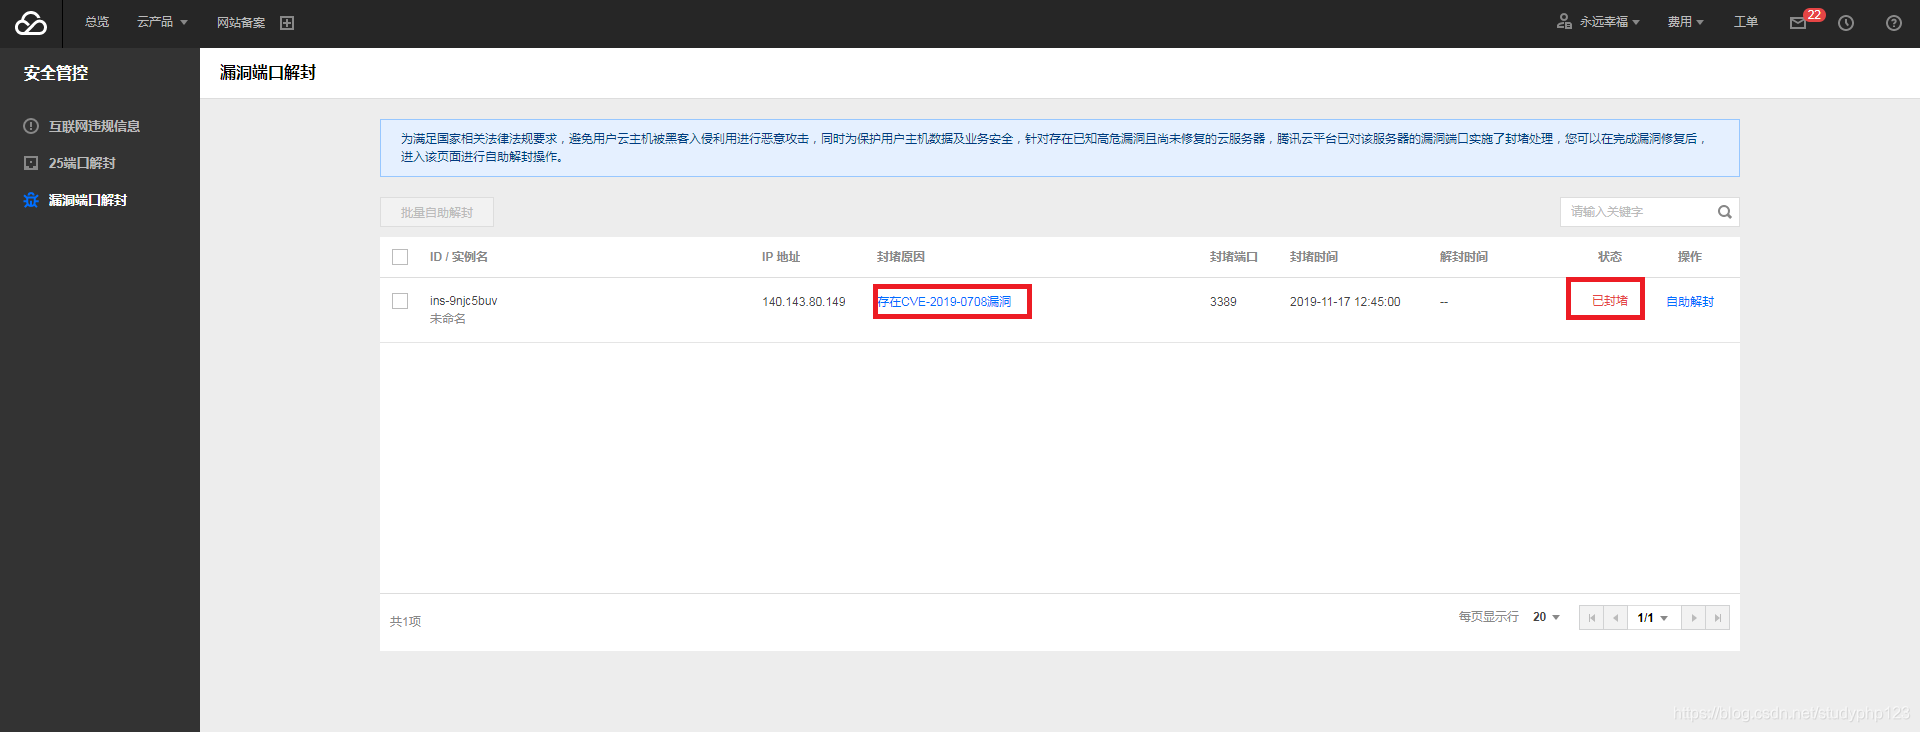This screenshot has width=1920, height=732.
Task: Check the box for instance ins-9njc5buv
Action: point(400,301)
